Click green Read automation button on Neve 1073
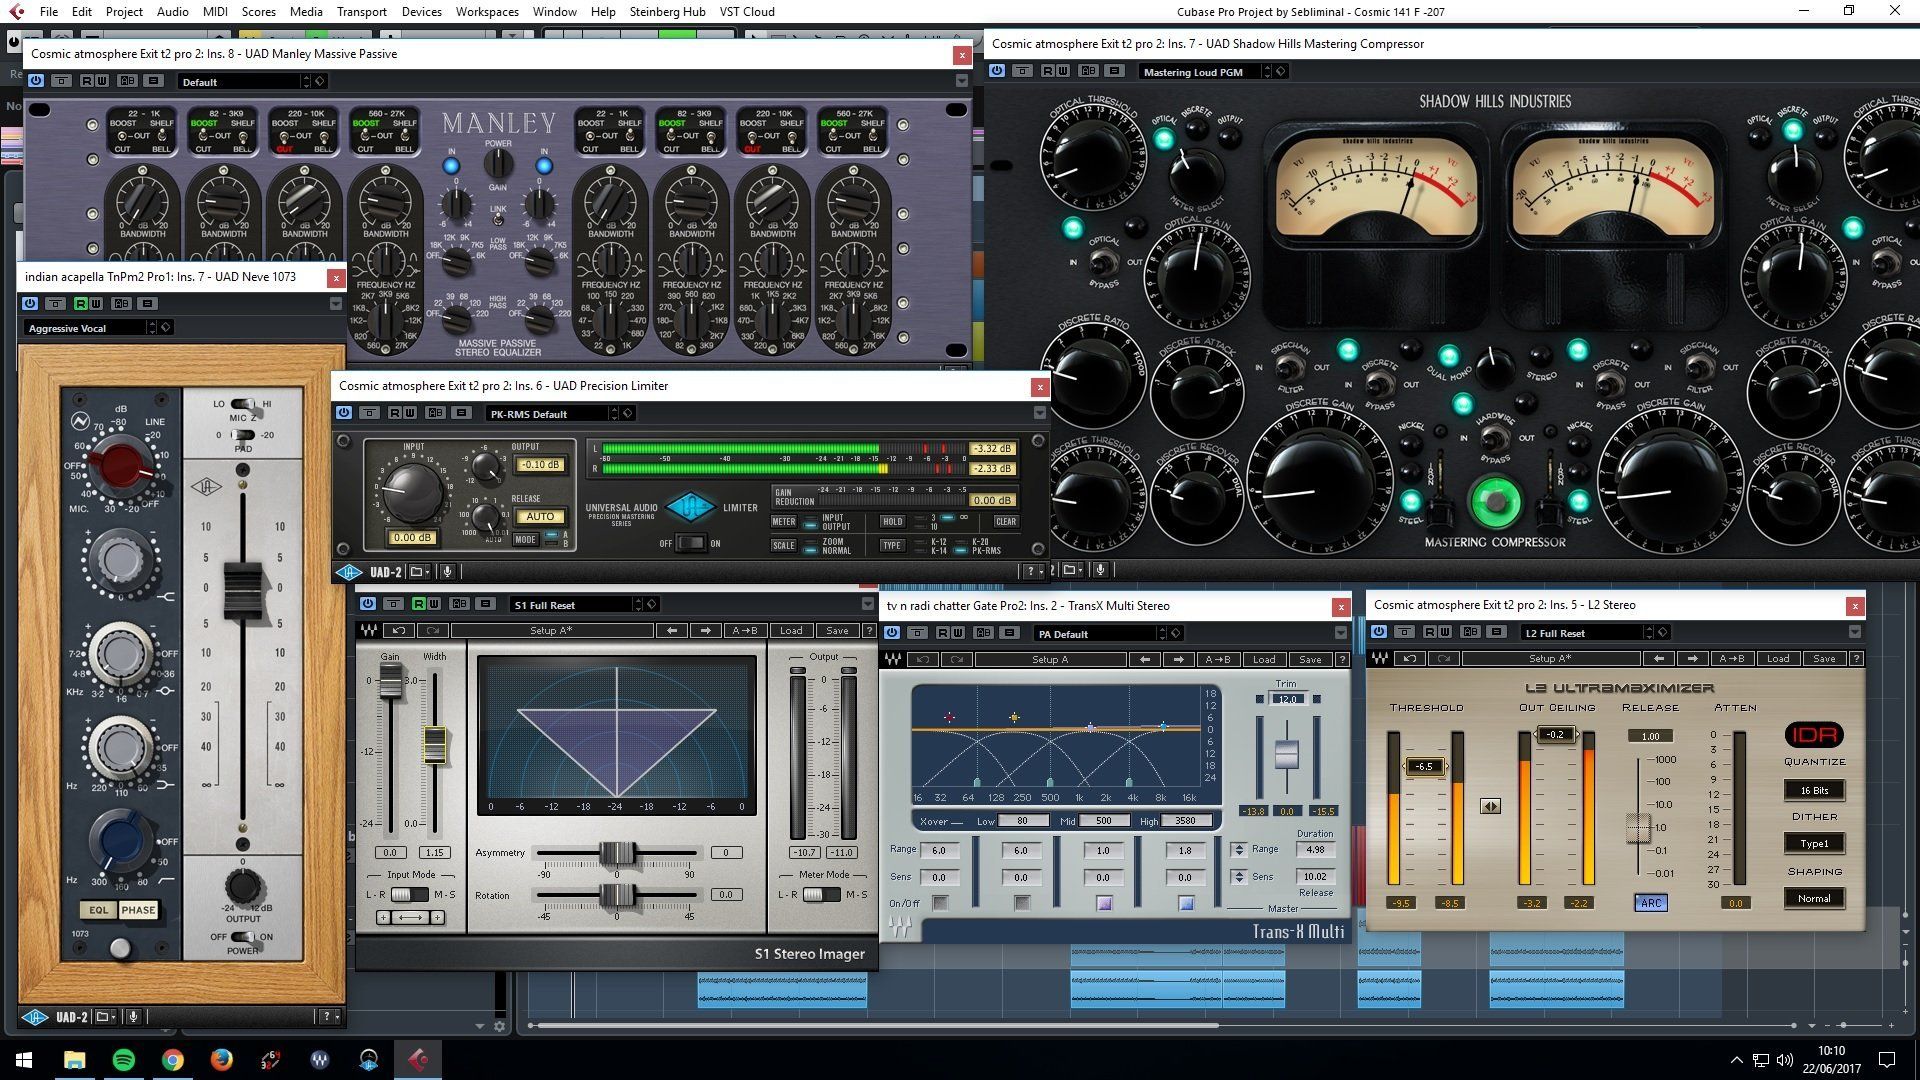Viewport: 1920px width, 1080px height. [x=81, y=303]
